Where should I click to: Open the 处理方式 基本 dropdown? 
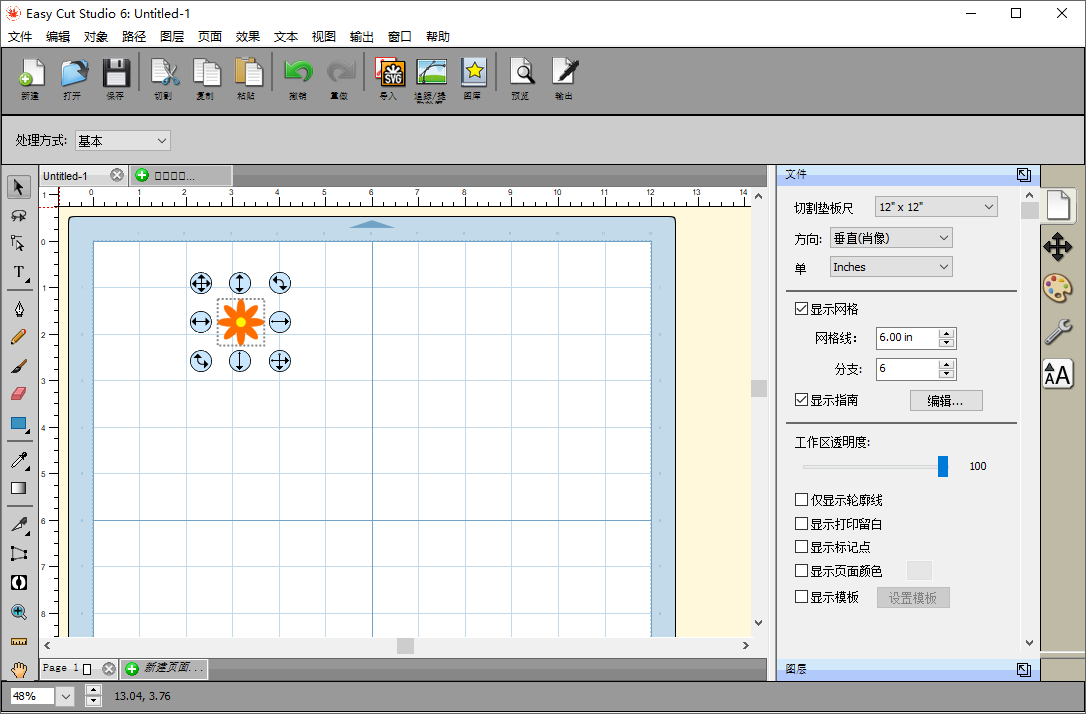[x=123, y=141]
